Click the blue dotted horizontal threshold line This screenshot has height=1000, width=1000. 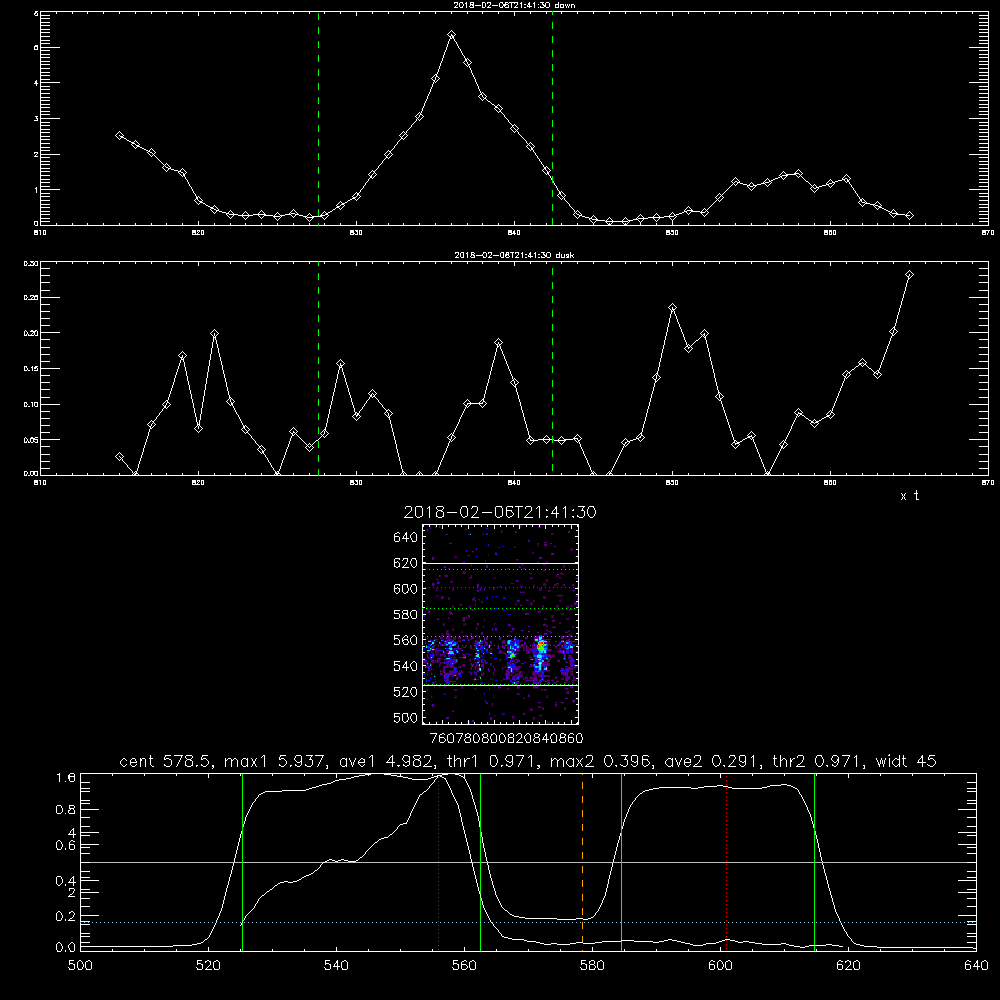coord(528,922)
